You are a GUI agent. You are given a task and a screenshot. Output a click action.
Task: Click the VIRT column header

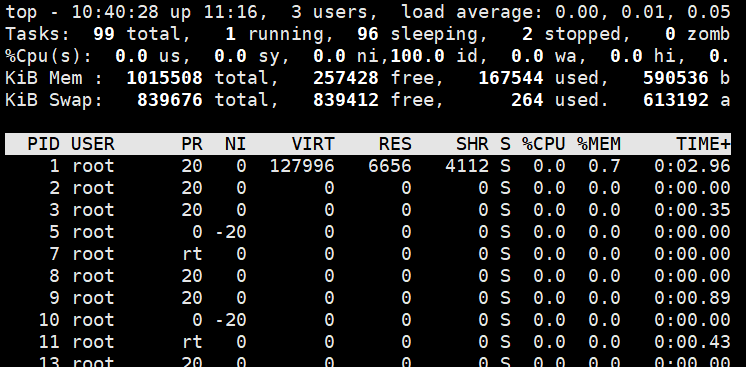[x=313, y=144]
